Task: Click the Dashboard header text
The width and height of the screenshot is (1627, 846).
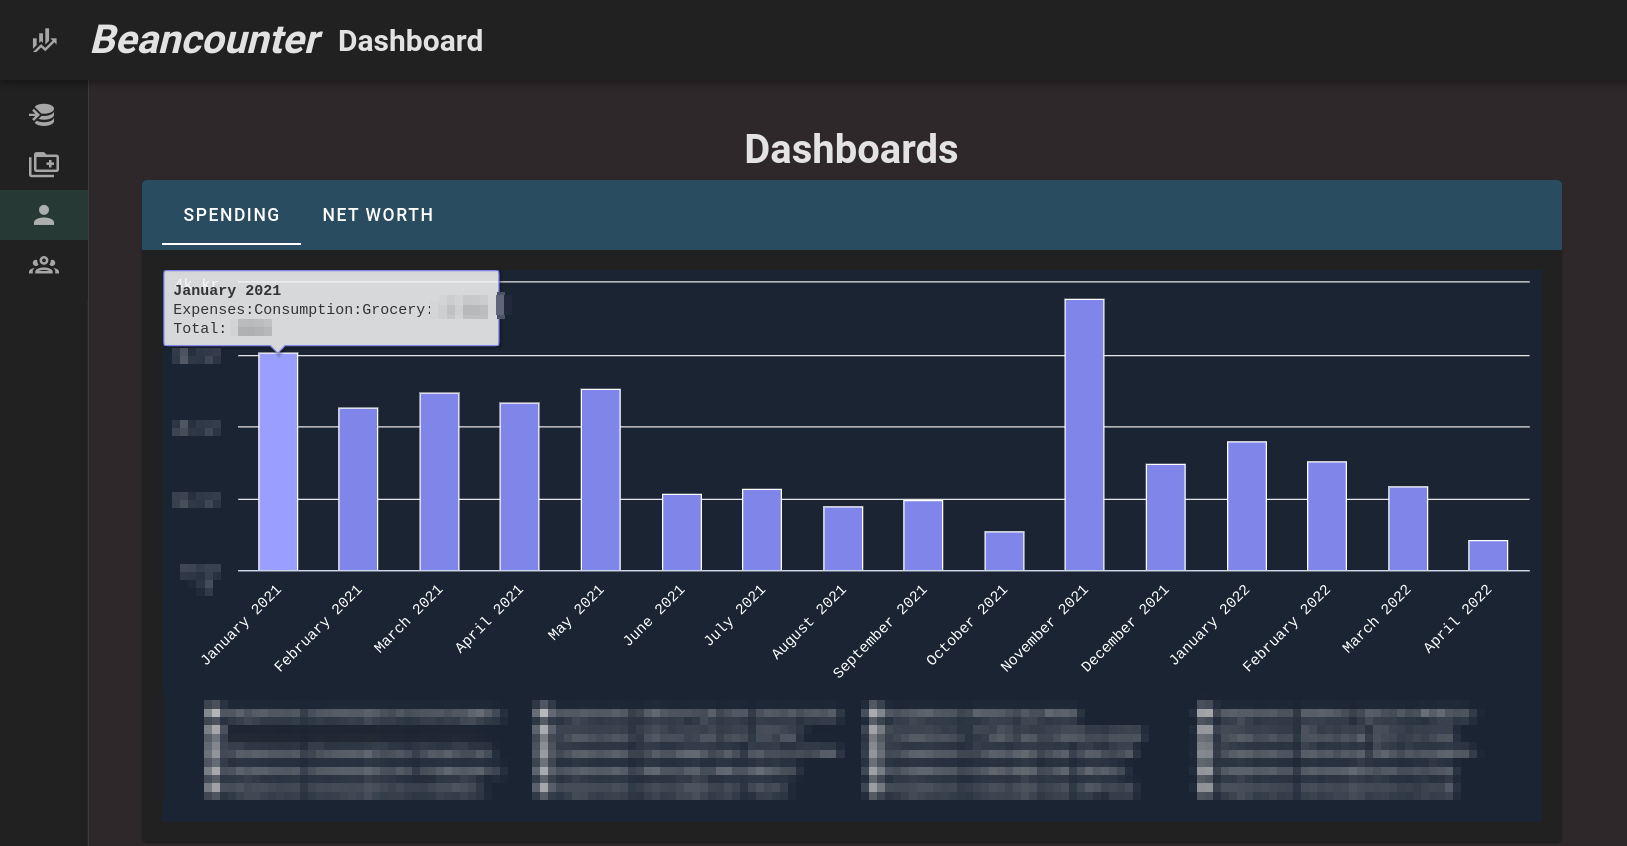Action: click(x=410, y=41)
